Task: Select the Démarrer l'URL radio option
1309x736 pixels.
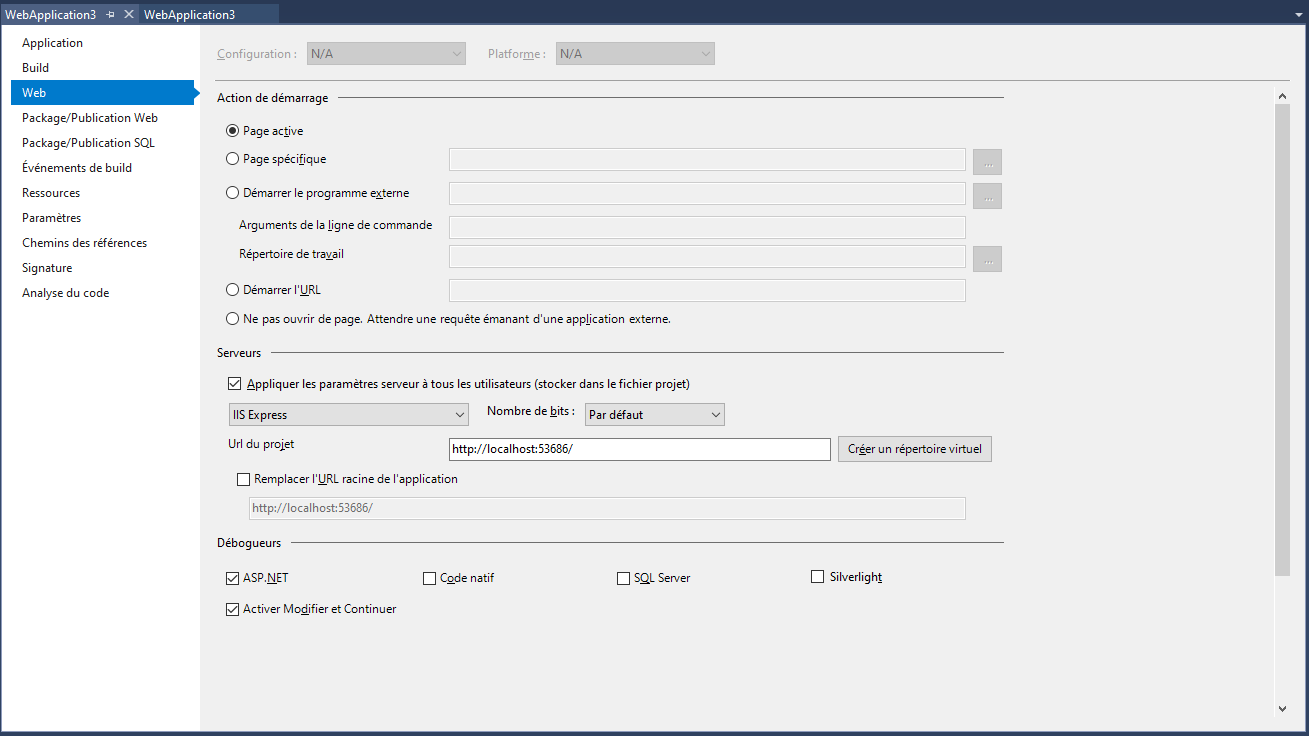Action: click(x=233, y=290)
